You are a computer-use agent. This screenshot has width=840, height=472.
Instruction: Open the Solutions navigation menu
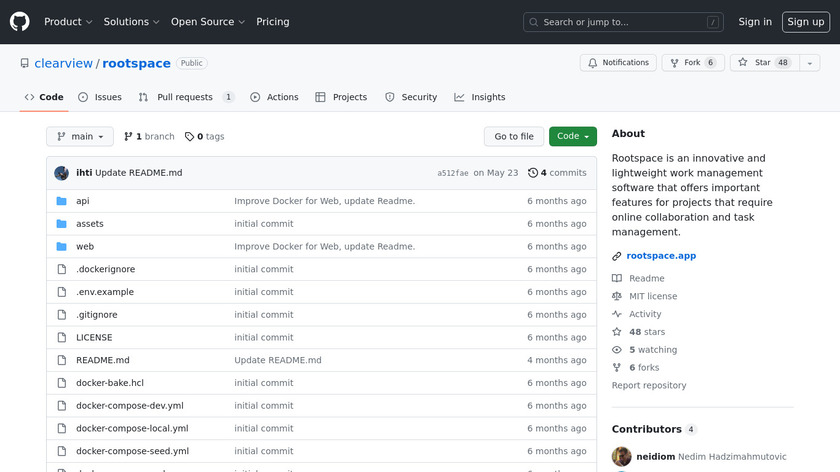pos(131,22)
